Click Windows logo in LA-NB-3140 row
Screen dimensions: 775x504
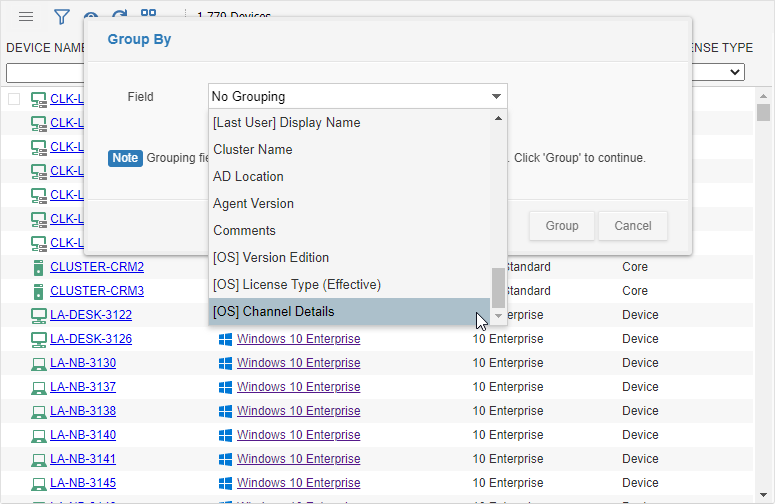click(x=225, y=435)
